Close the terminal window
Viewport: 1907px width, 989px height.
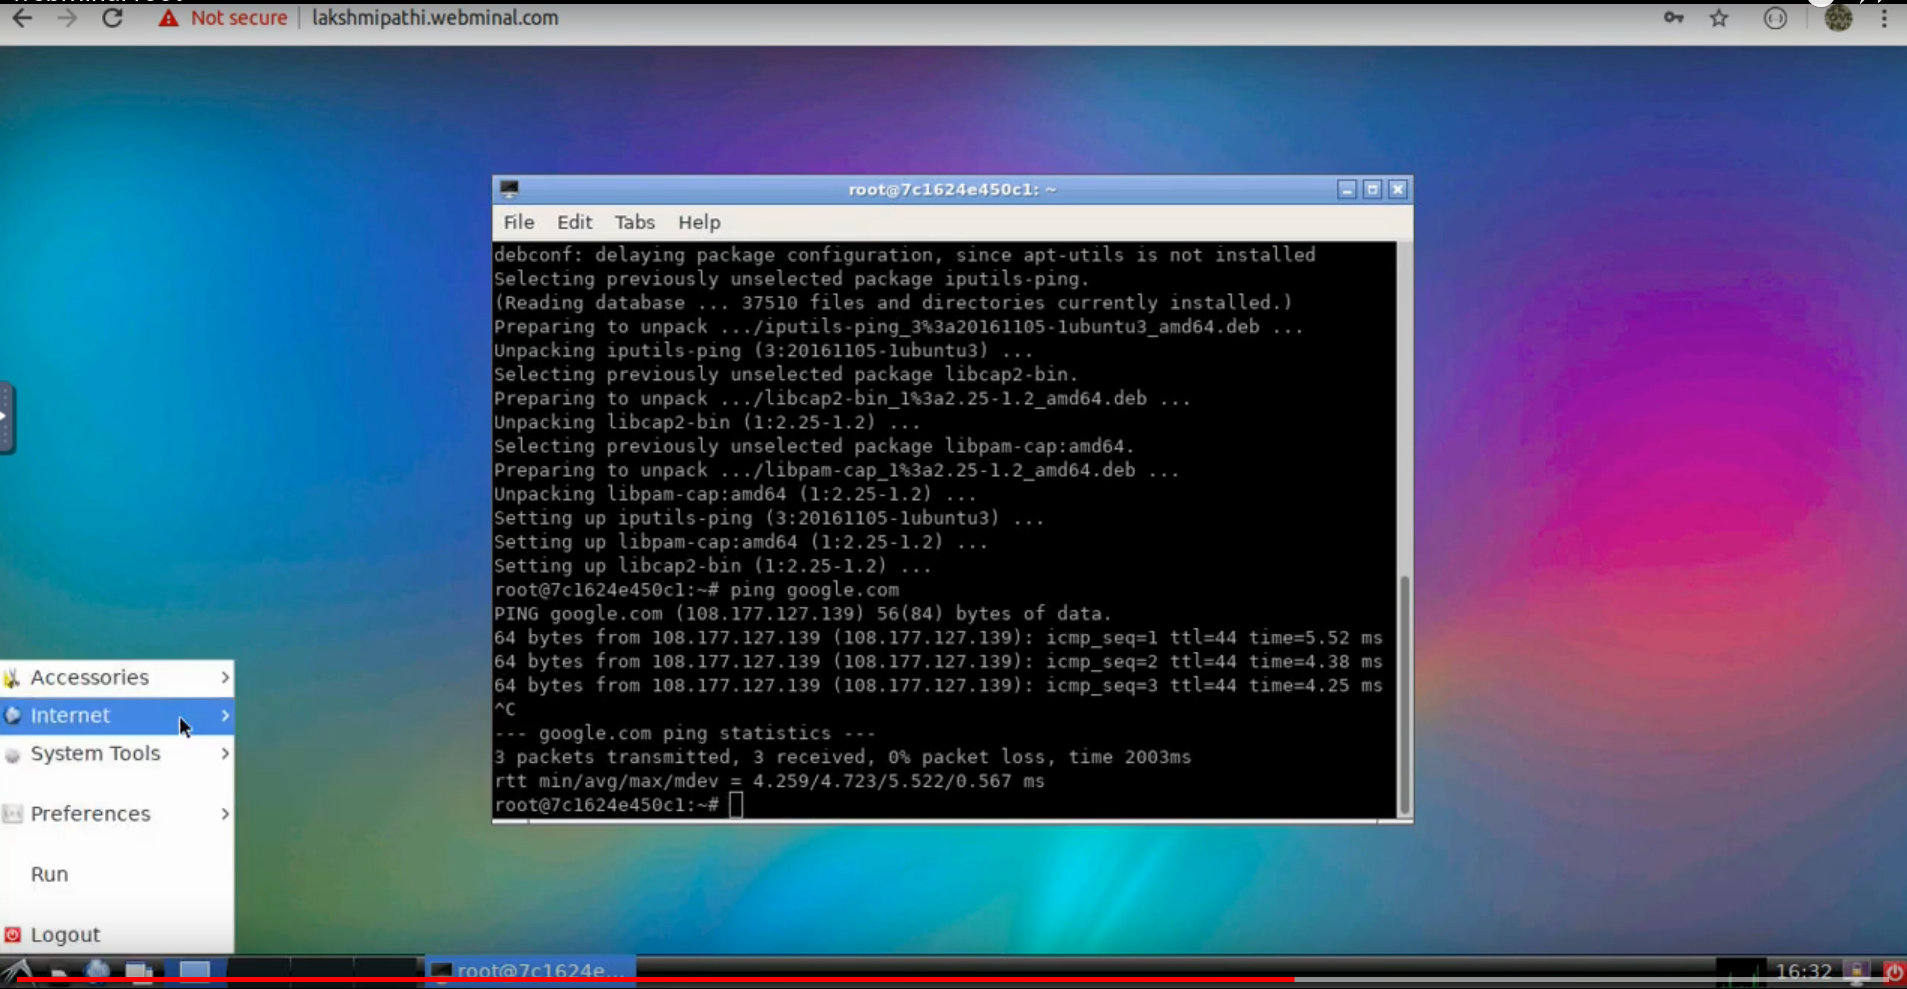1398,189
